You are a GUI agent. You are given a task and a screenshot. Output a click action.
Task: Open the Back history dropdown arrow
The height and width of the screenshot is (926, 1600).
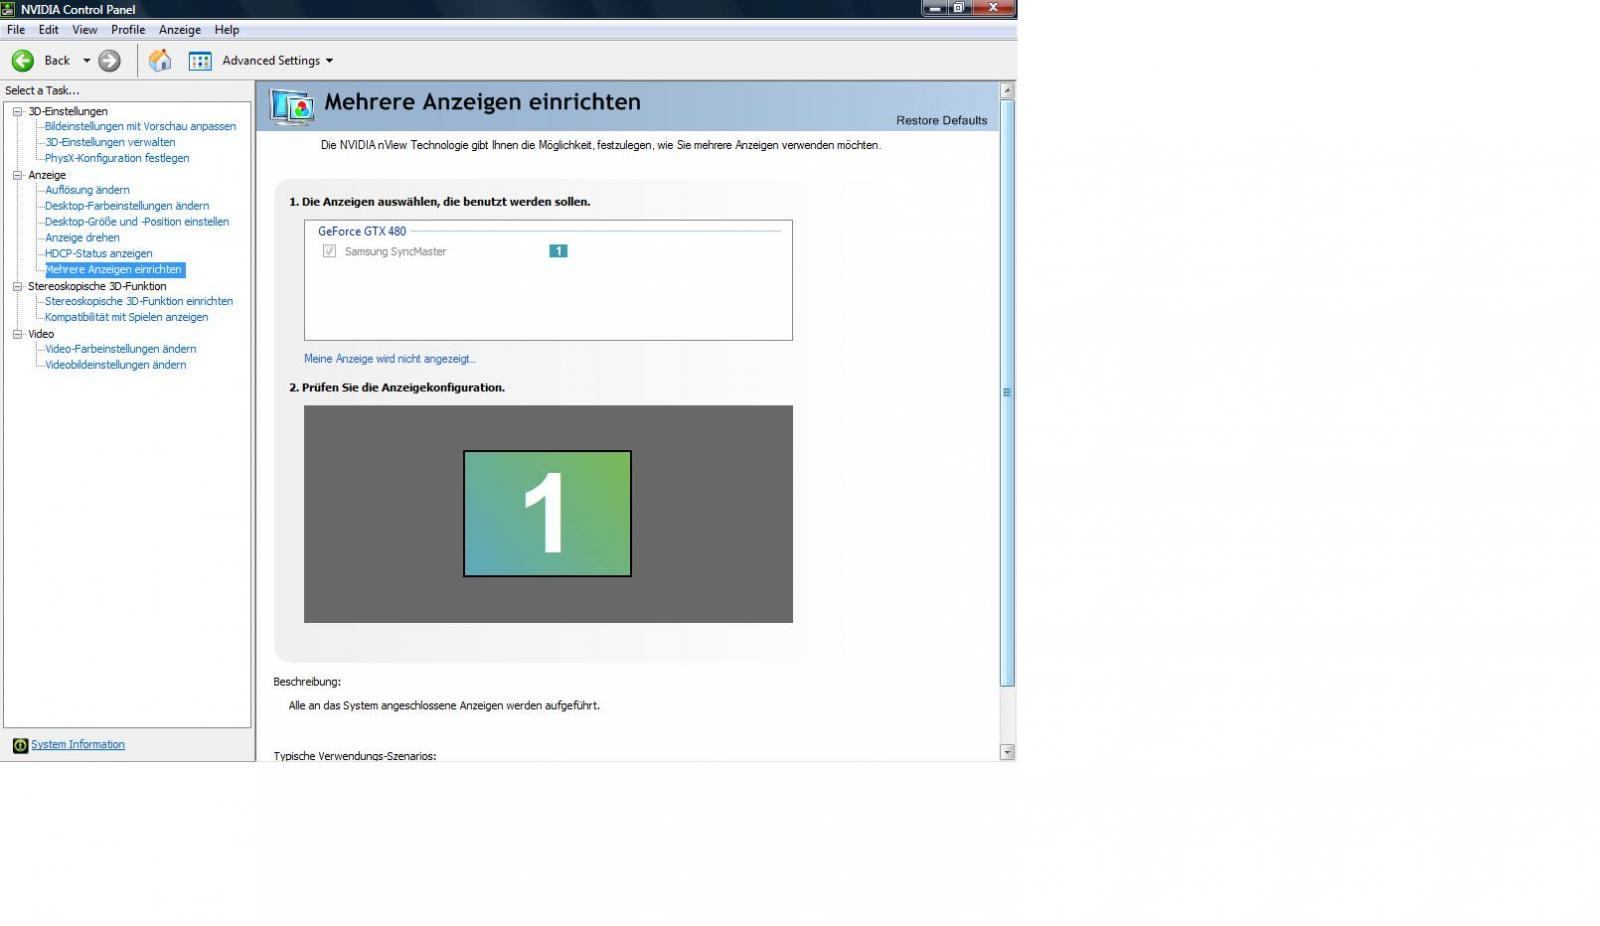(x=86, y=61)
